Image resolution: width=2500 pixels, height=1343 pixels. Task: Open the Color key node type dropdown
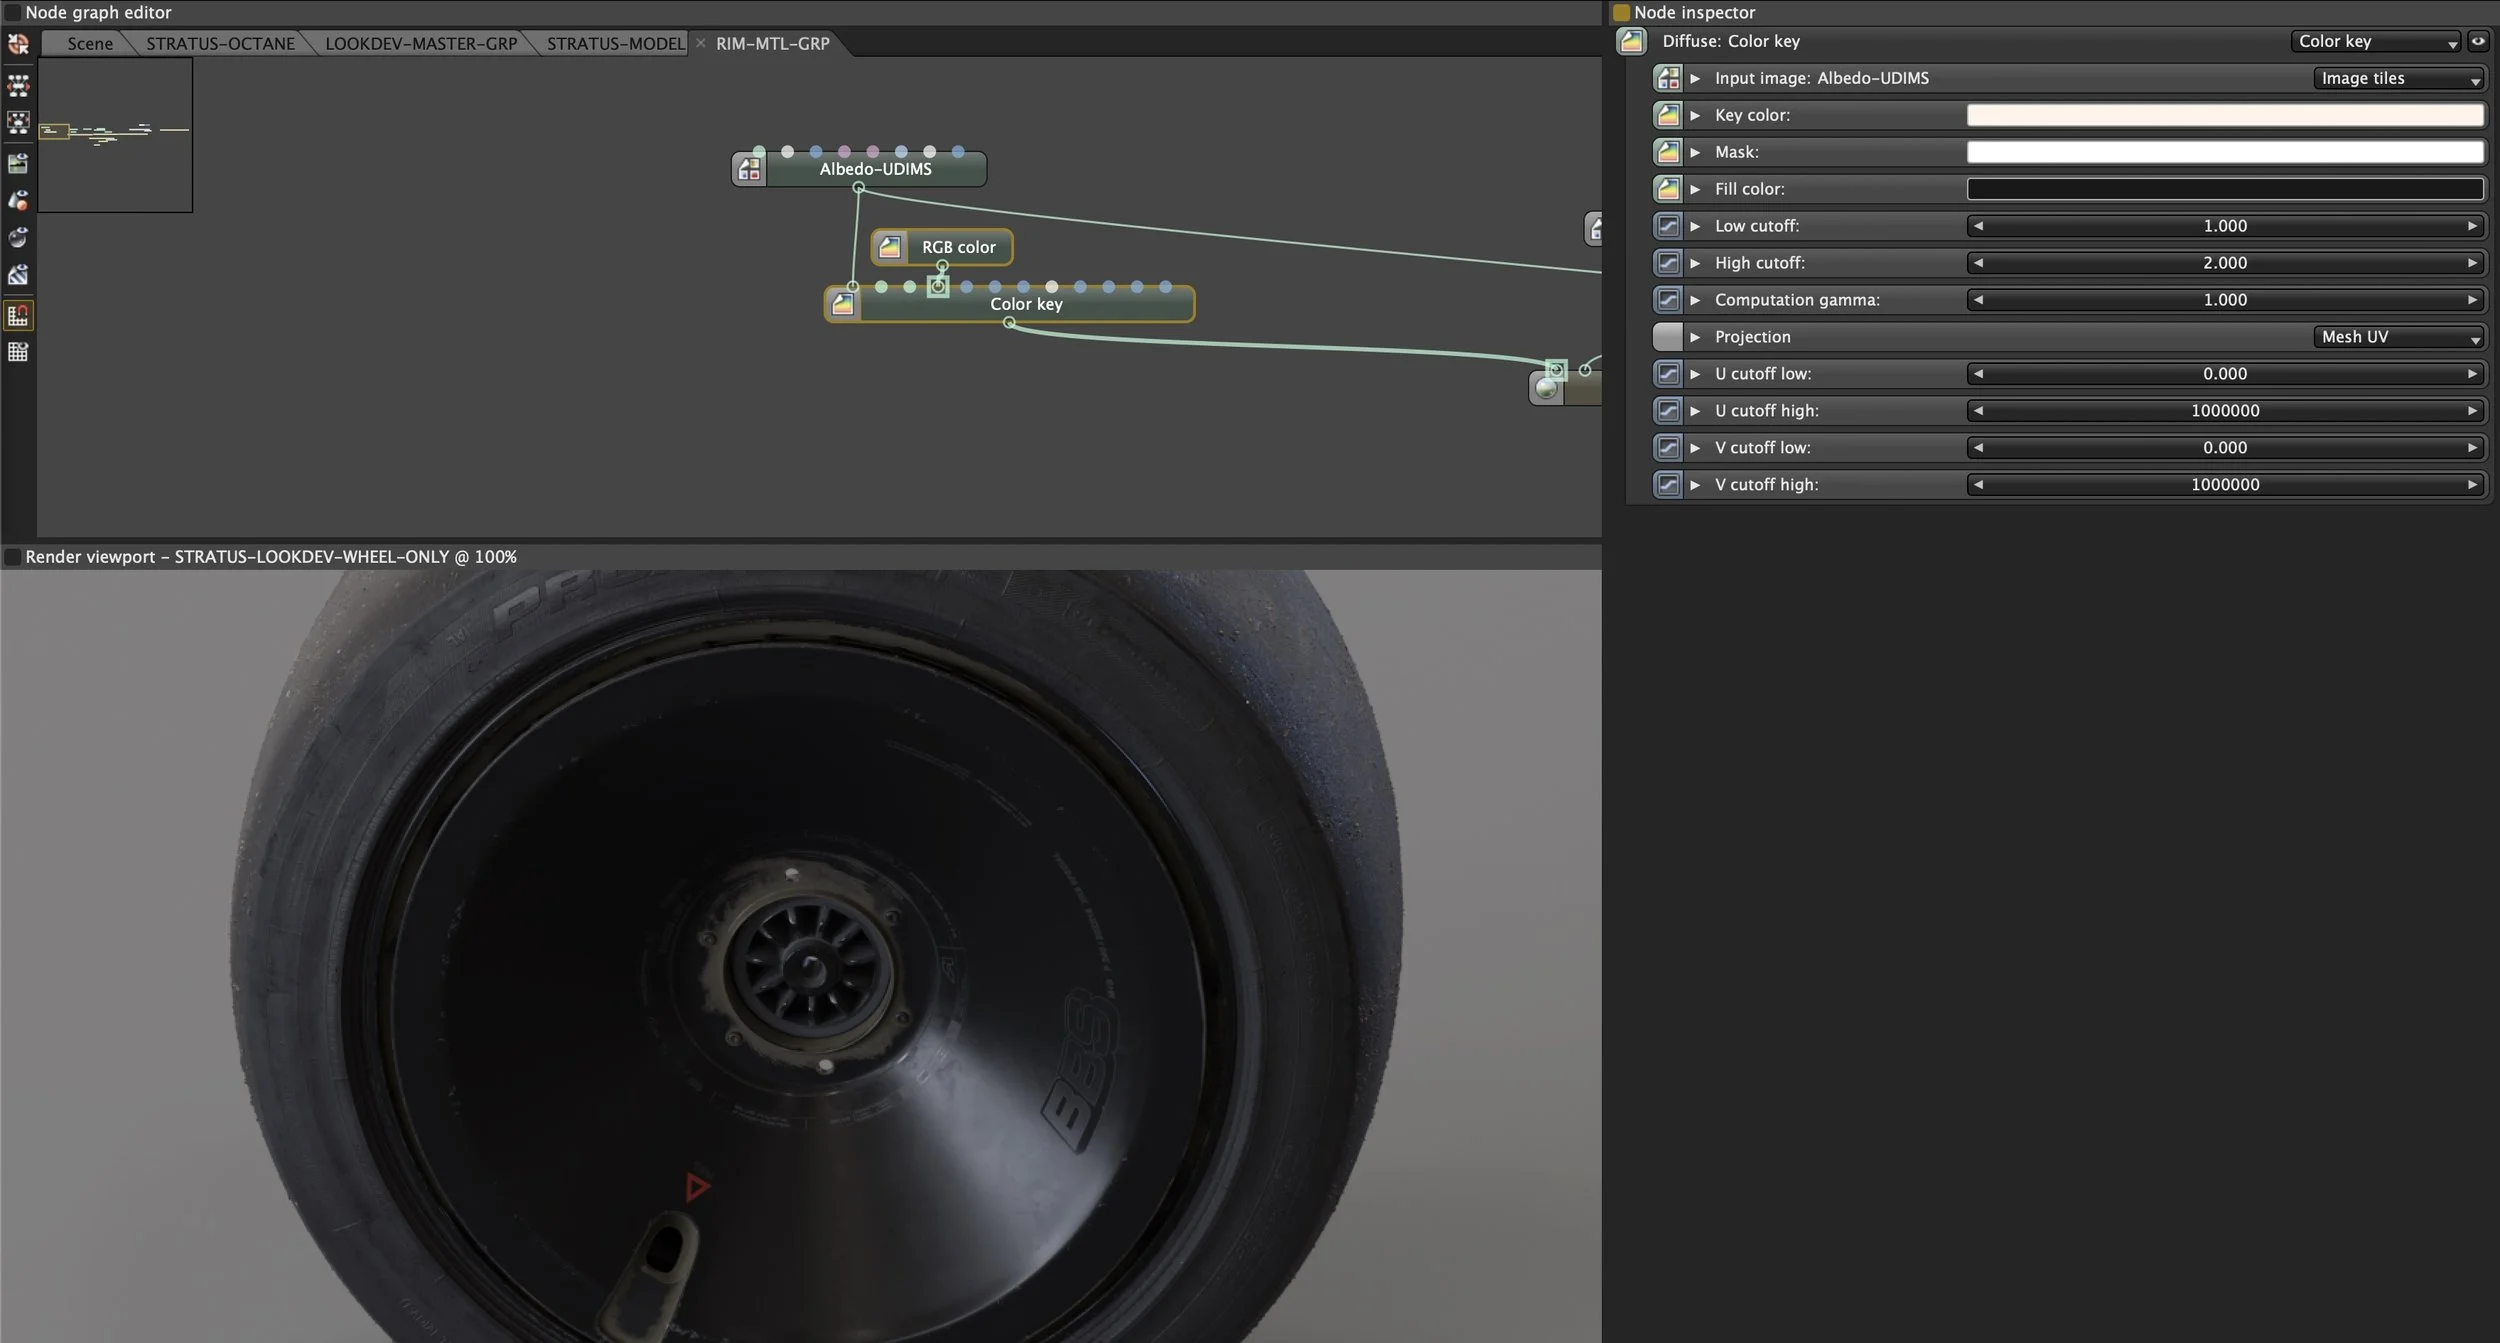coord(2375,41)
